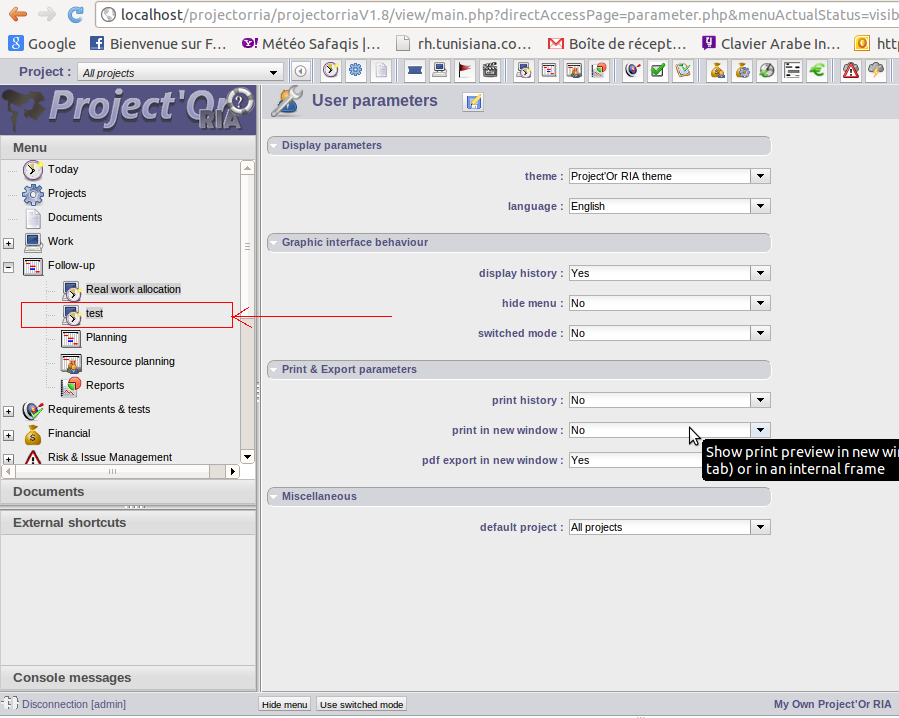Click the red warning triangle toolbar icon
Screen dimensions: 899x718
pyautogui.click(x=850, y=71)
